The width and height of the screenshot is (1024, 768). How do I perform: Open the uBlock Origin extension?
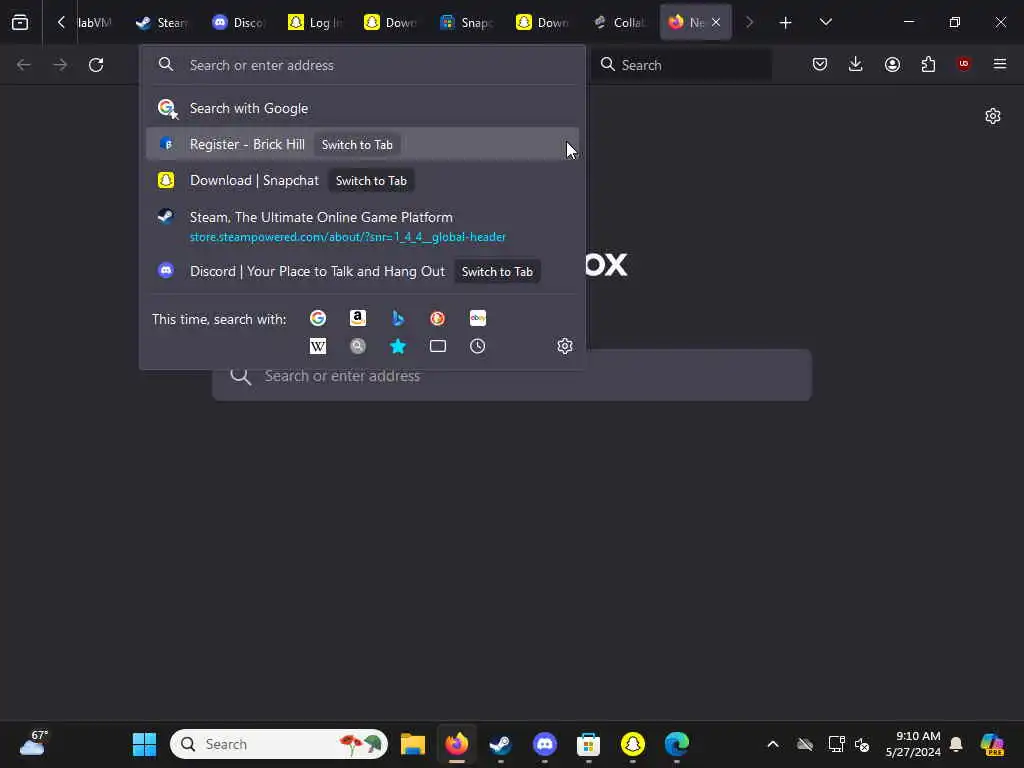pos(963,64)
